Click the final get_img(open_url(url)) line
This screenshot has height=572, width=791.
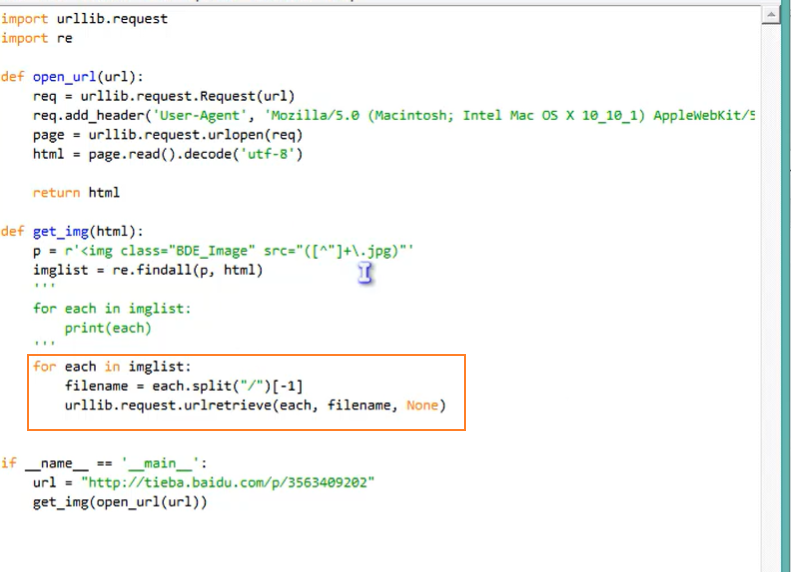coord(120,502)
